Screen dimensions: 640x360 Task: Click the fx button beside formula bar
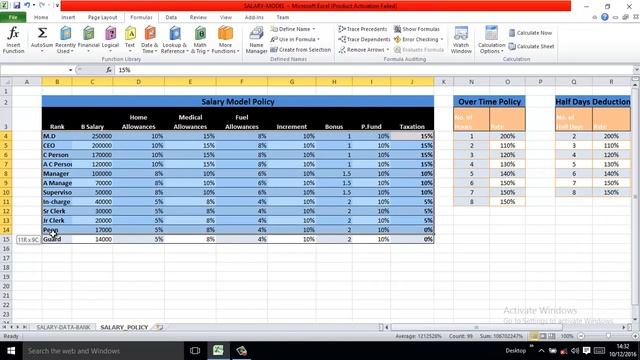[109, 70]
